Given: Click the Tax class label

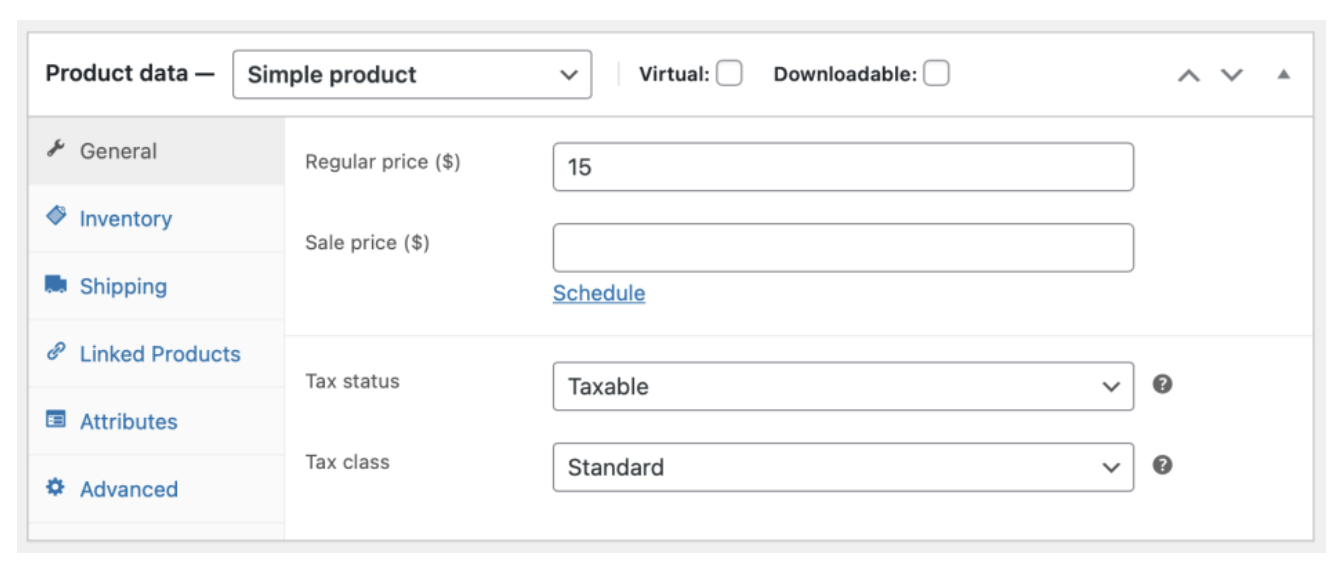Looking at the screenshot, I should click(347, 462).
